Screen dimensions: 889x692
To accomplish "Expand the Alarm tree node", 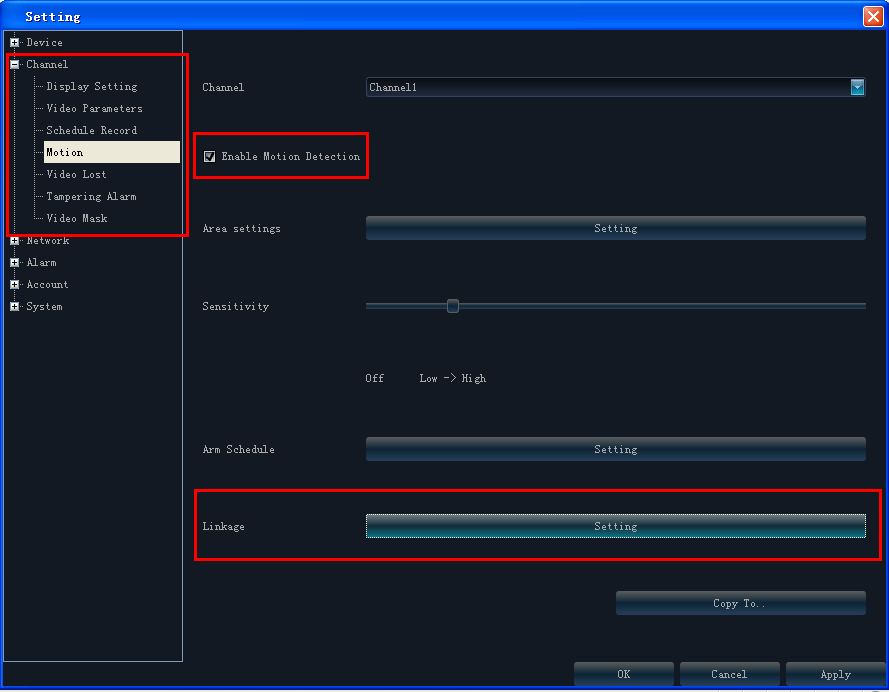I will (x=15, y=263).
